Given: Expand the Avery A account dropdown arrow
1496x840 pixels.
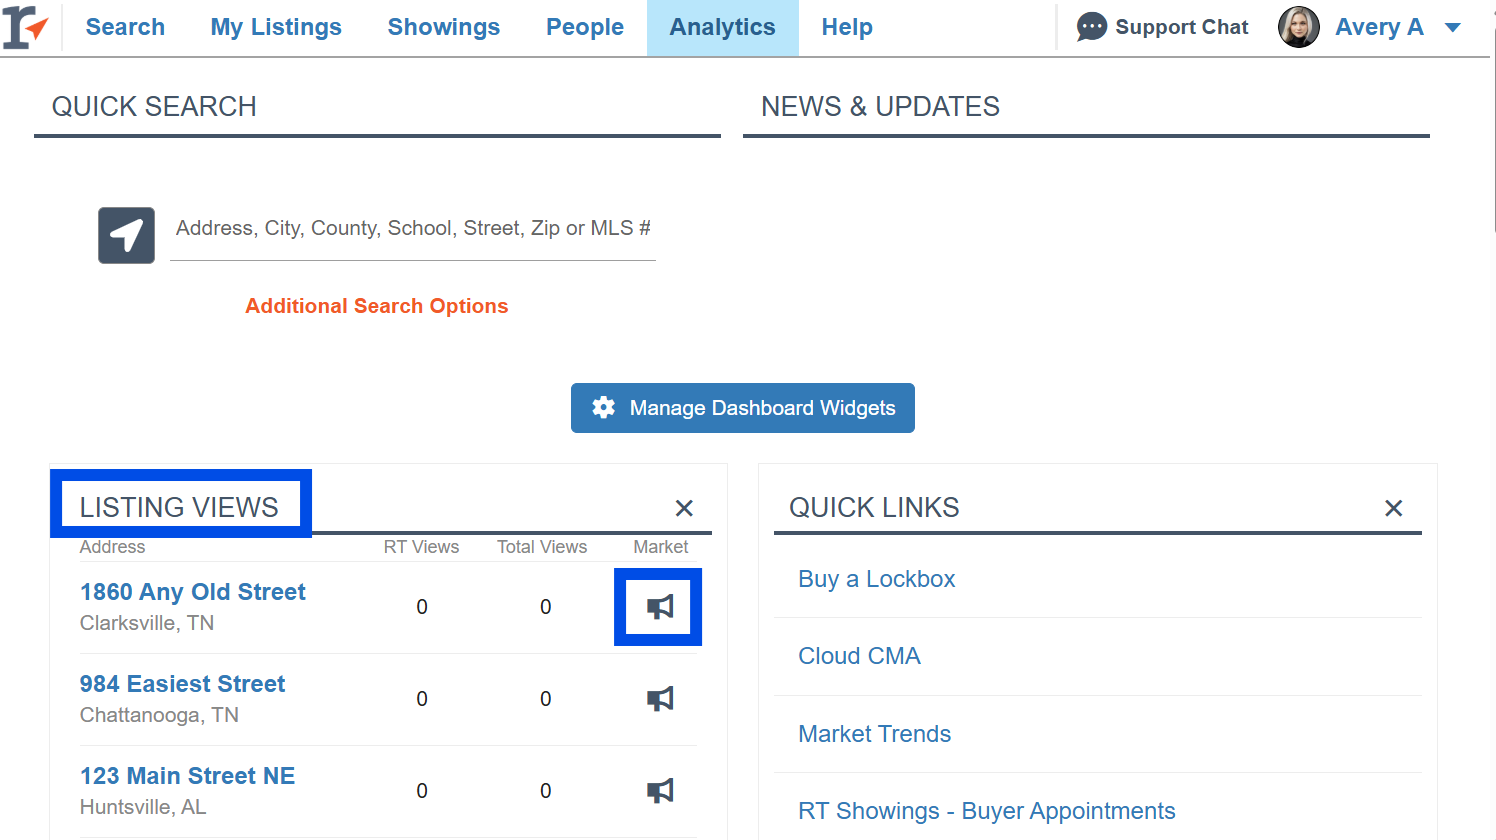Looking at the screenshot, I should pyautogui.click(x=1453, y=28).
